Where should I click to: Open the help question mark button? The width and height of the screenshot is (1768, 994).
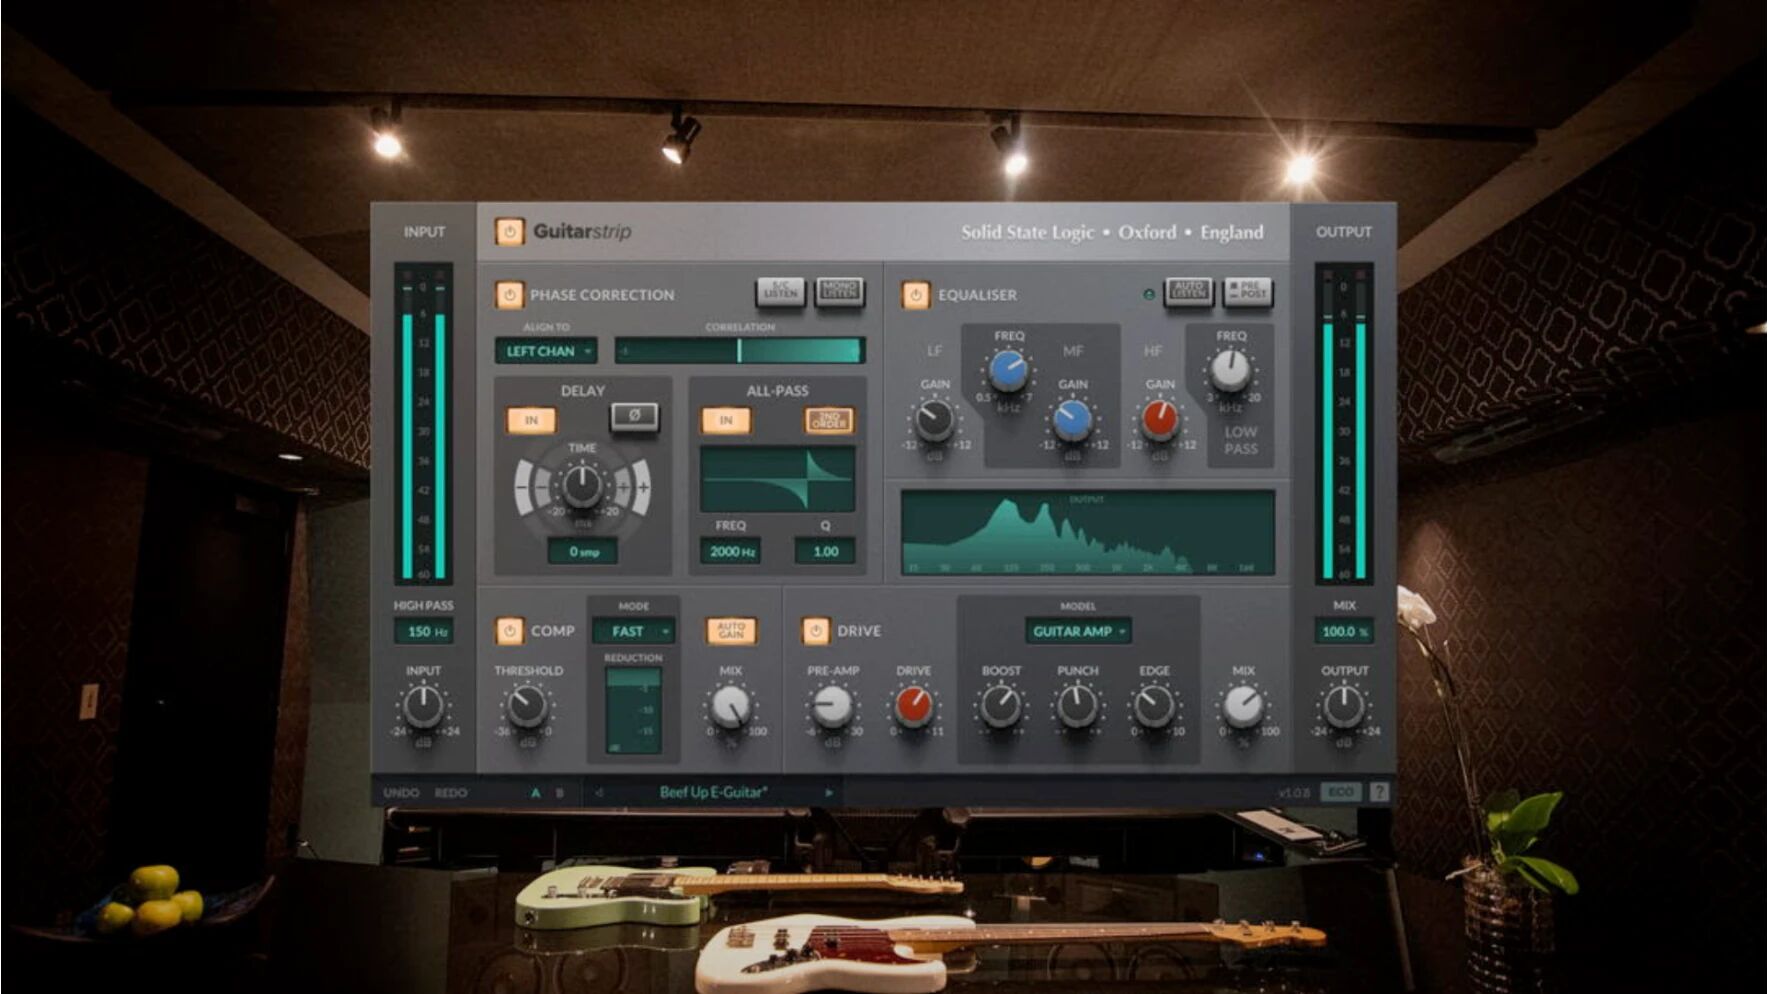pos(1379,792)
